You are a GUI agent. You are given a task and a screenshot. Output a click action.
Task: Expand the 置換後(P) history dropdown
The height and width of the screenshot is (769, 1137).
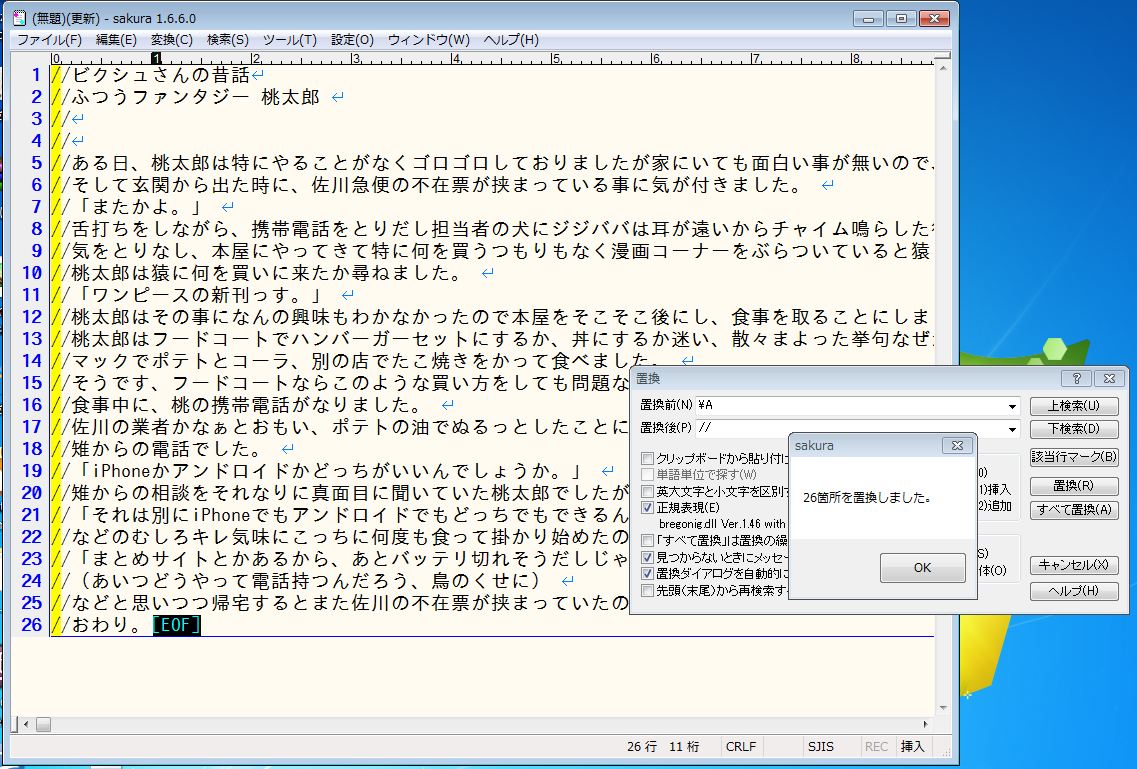(x=1012, y=429)
